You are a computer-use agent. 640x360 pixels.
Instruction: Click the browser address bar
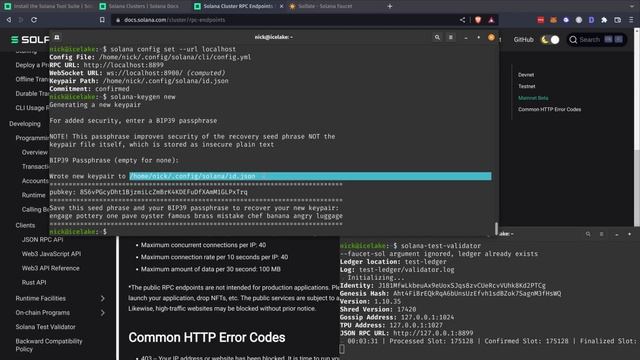(286, 20)
